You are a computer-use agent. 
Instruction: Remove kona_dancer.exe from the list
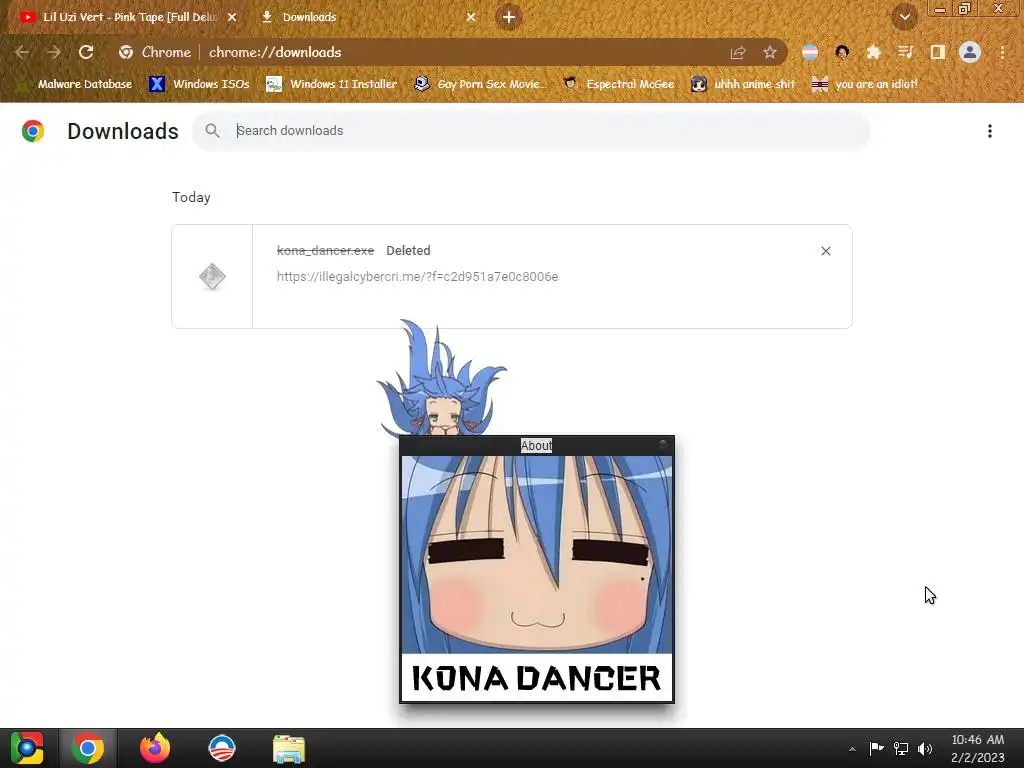click(825, 251)
